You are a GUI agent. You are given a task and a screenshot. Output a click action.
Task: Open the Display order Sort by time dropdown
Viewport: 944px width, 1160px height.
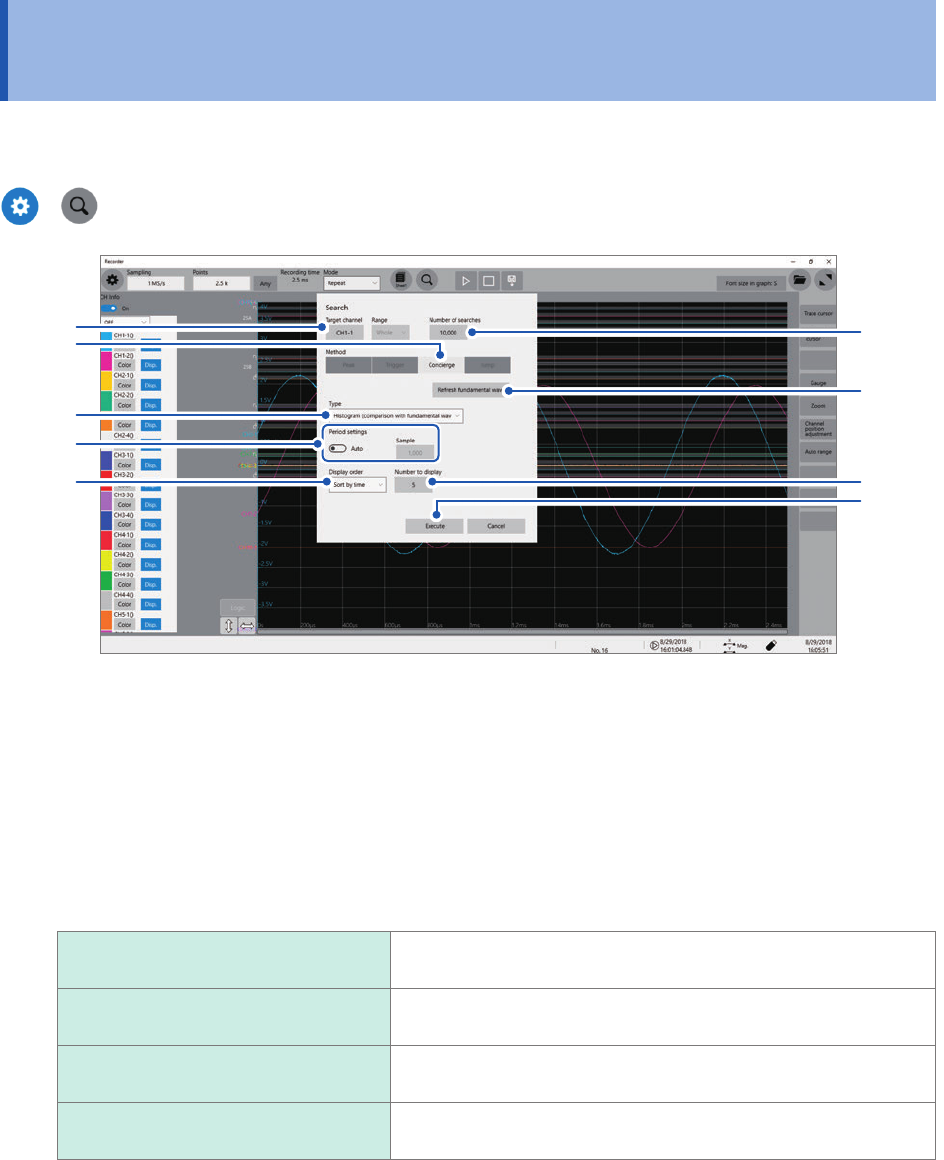358,485
